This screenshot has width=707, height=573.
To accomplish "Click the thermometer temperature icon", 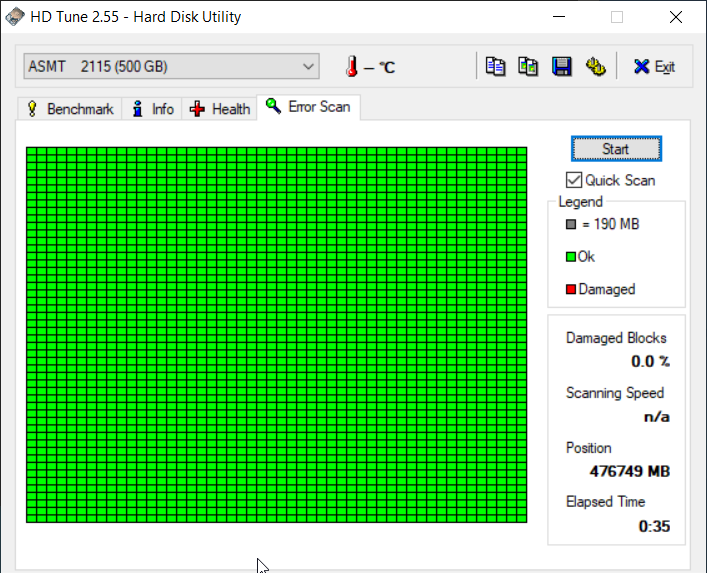I will point(352,66).
